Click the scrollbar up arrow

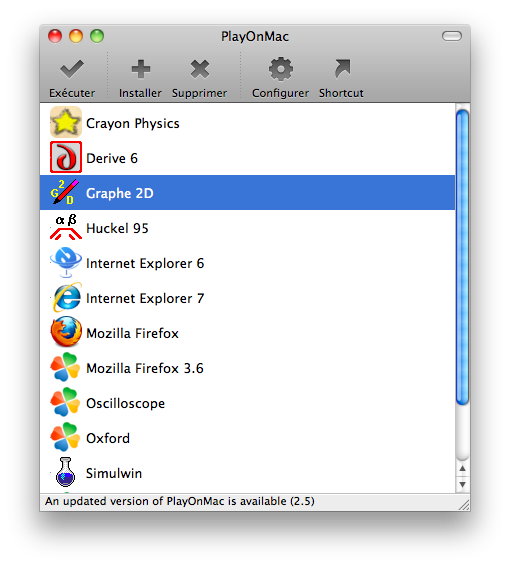pos(463,469)
